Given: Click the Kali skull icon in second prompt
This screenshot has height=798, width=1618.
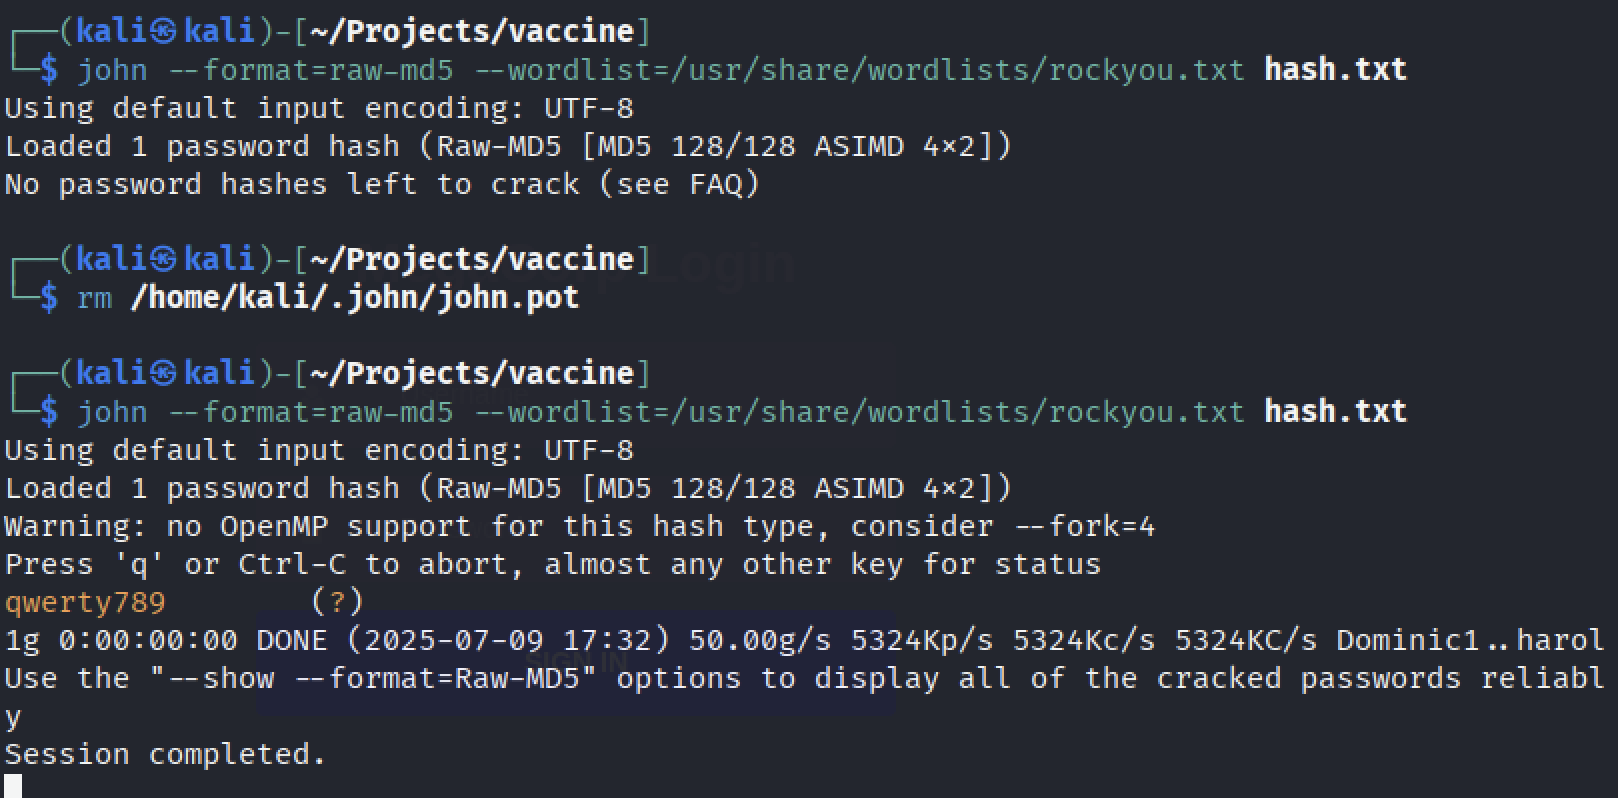Looking at the screenshot, I should point(164,260).
